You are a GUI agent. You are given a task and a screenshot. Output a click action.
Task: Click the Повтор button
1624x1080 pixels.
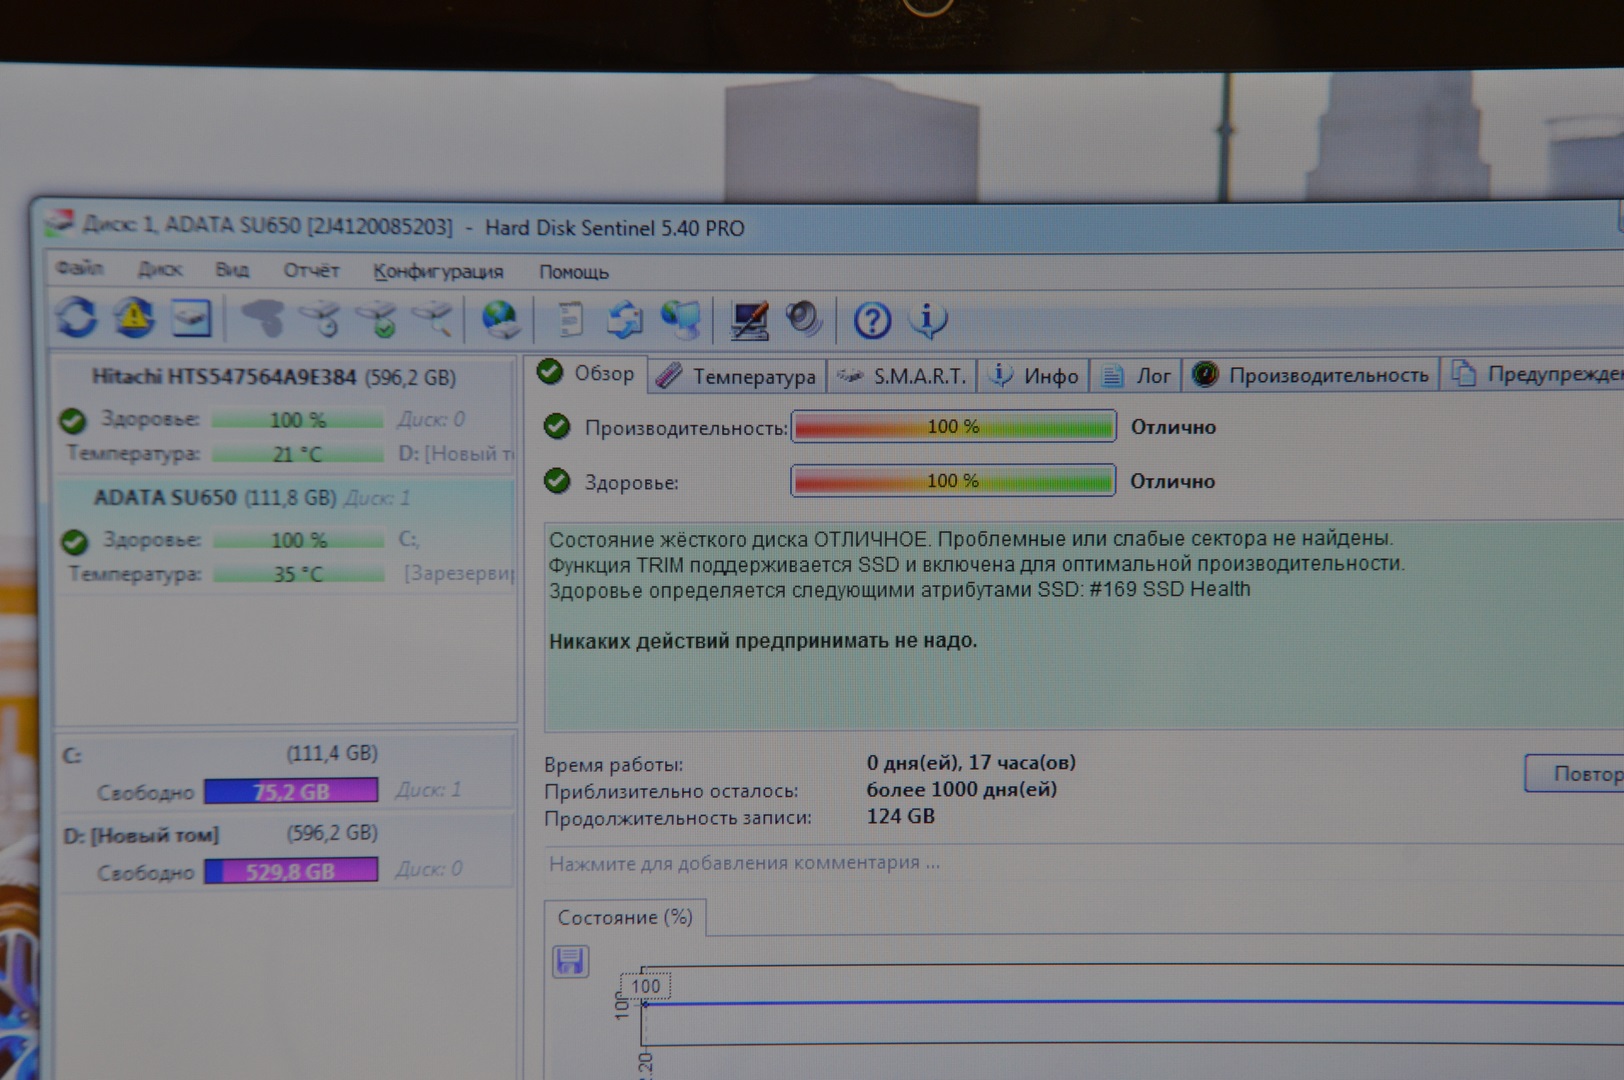[x=1574, y=773]
